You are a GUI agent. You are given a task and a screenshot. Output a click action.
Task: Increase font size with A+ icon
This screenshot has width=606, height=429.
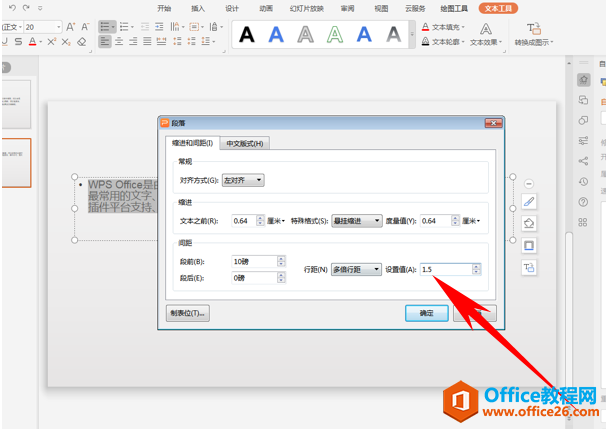pos(70,27)
